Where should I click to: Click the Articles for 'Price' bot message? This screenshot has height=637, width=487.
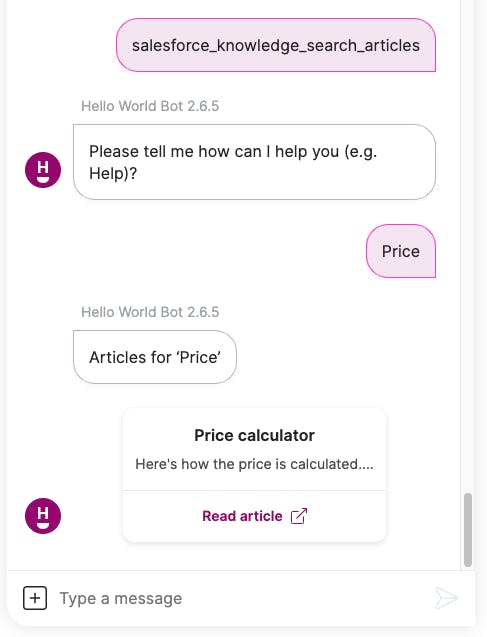pos(155,357)
